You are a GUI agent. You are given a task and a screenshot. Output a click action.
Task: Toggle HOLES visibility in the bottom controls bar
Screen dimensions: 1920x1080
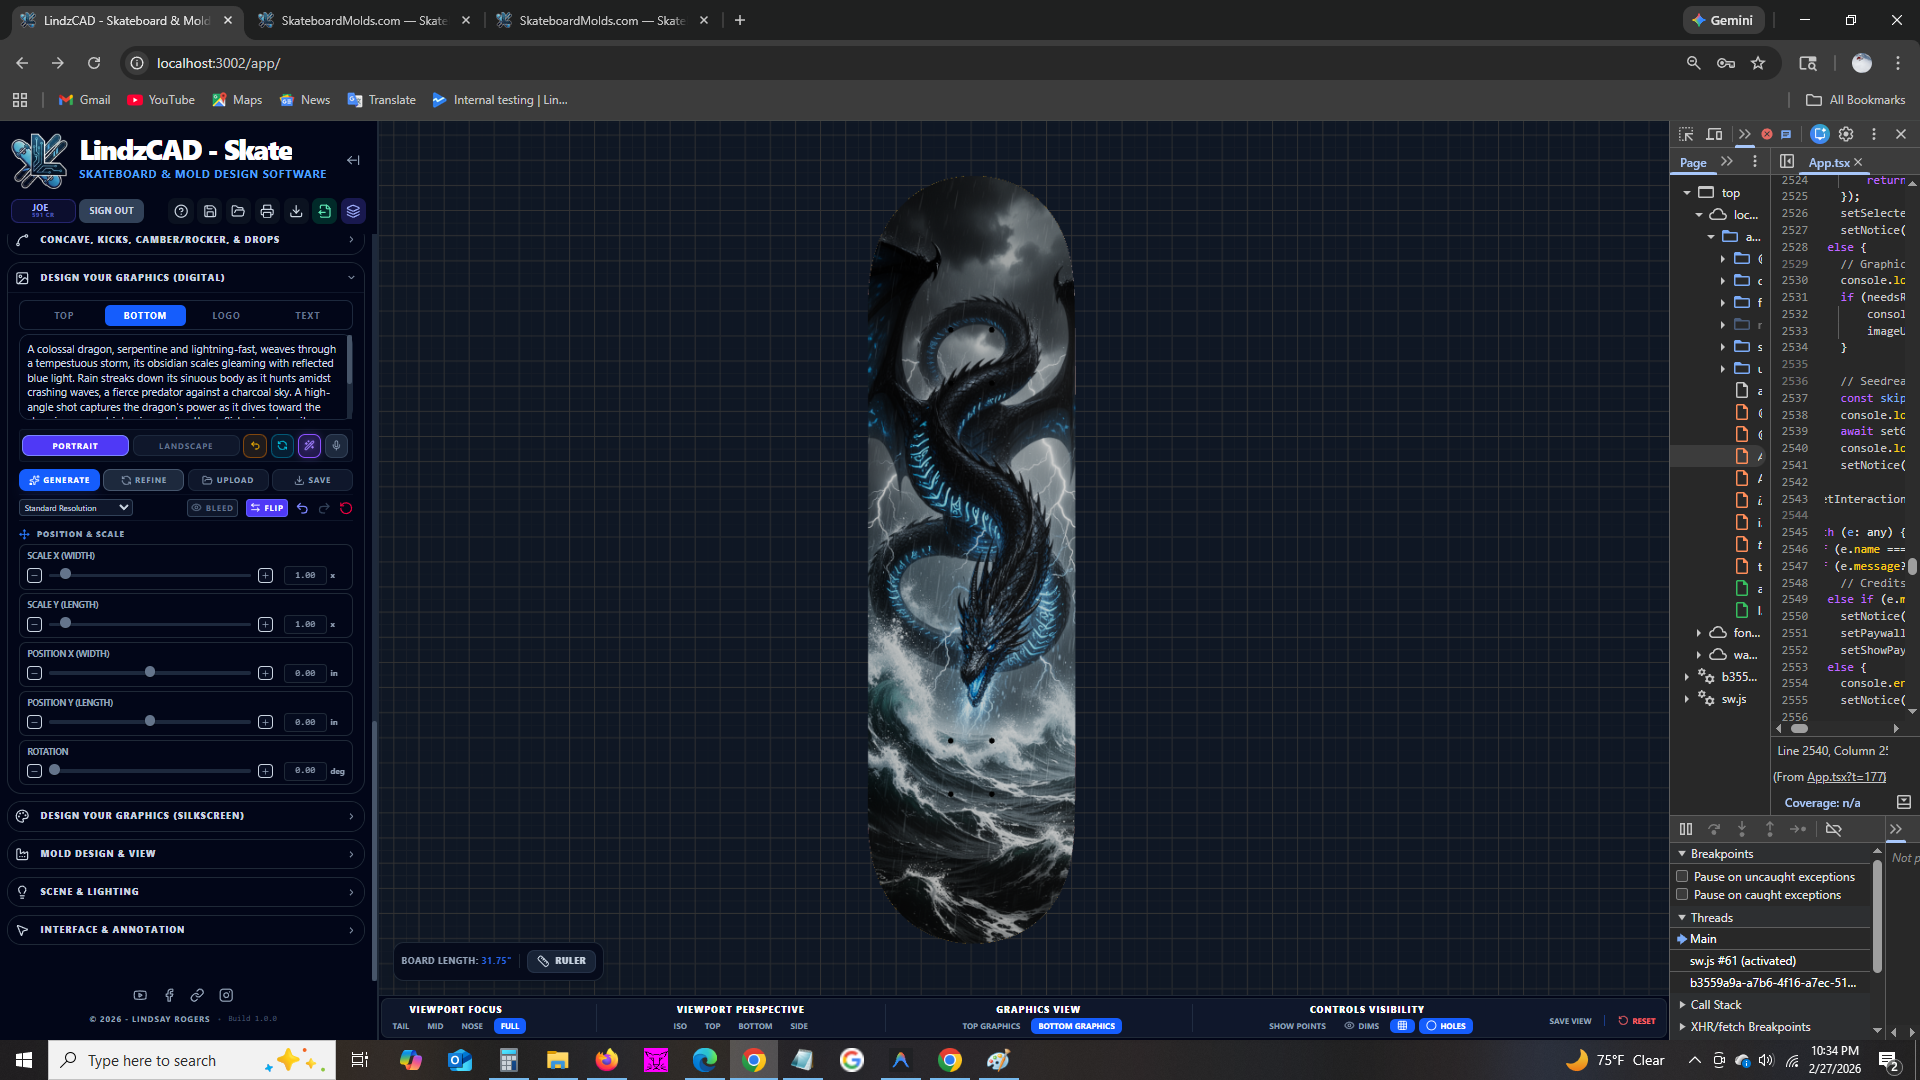[1445, 1026]
